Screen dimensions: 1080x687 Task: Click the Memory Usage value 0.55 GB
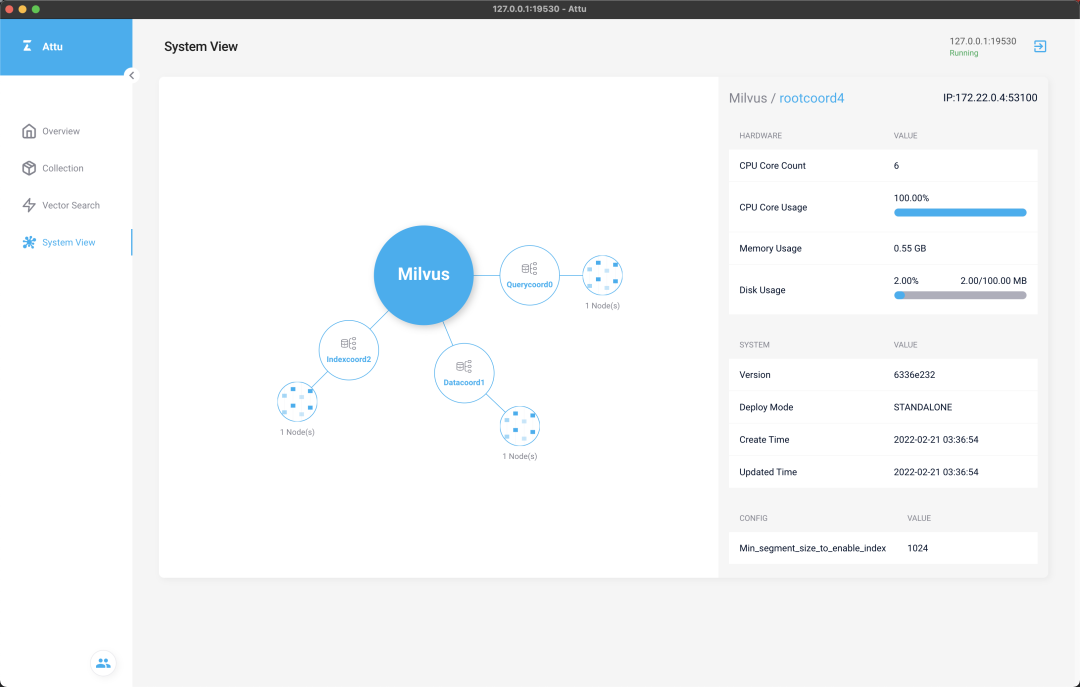[x=910, y=248]
